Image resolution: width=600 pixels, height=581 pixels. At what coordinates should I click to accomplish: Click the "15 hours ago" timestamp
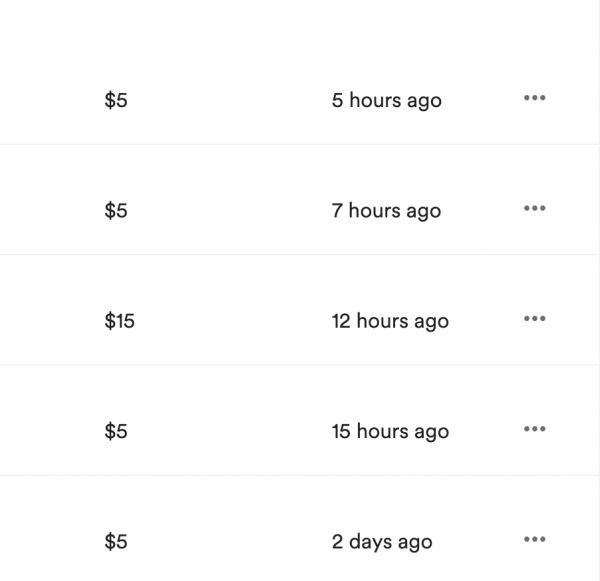(390, 432)
